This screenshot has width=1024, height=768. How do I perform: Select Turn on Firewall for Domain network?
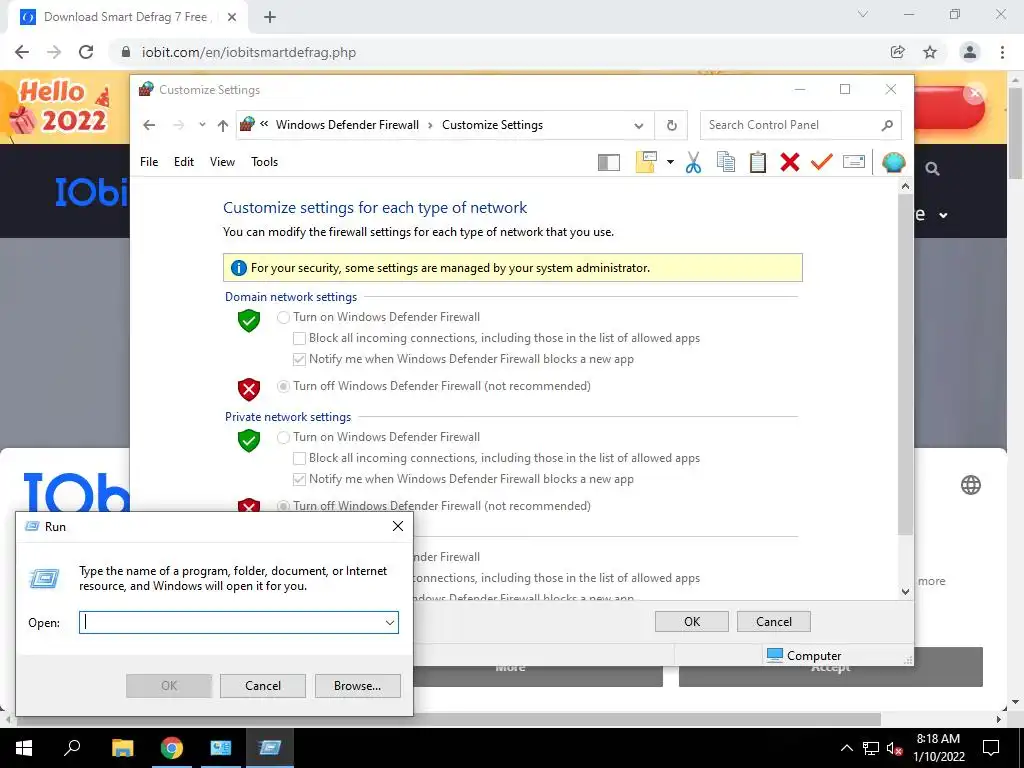tap(283, 317)
